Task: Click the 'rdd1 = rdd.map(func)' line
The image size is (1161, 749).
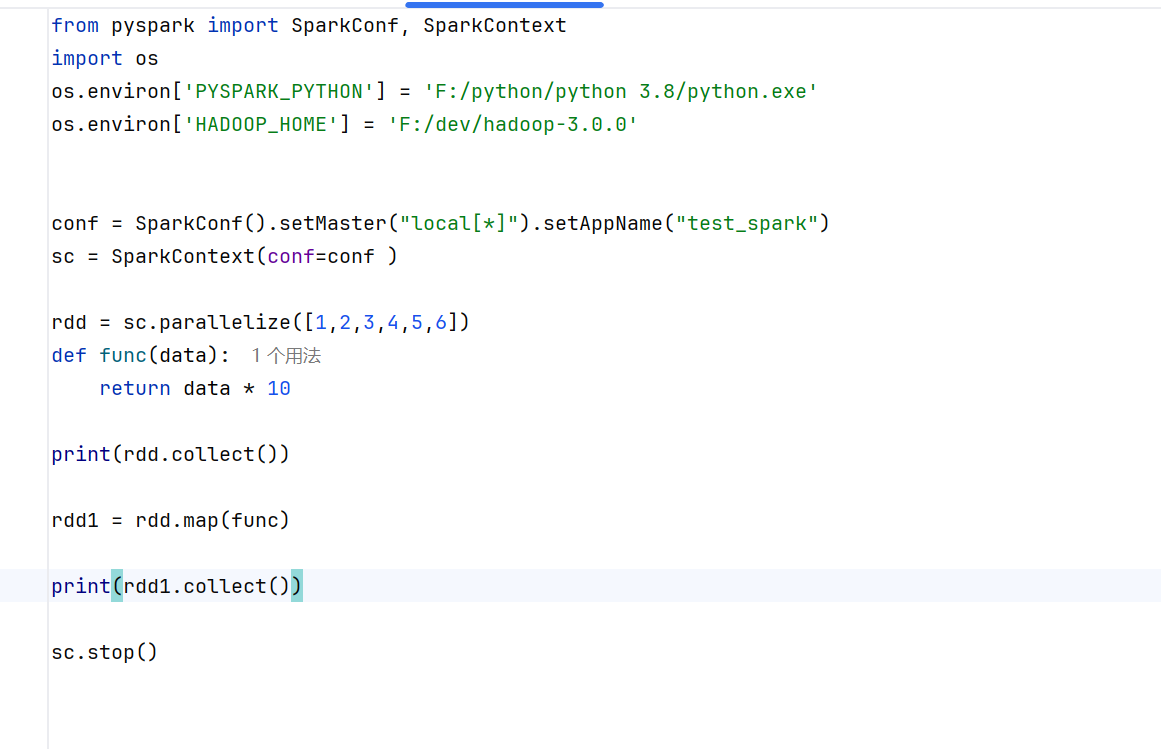Action: tap(170, 520)
